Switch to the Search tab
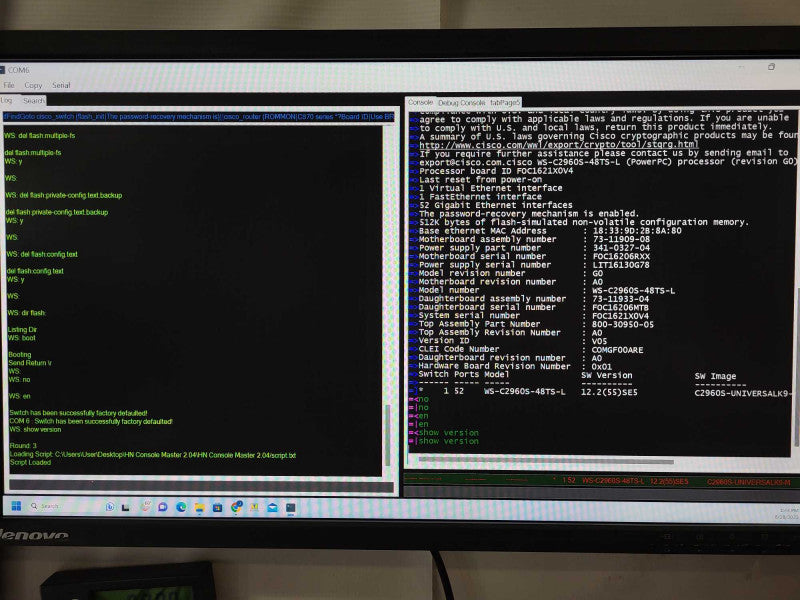The image size is (800, 600). (x=34, y=101)
